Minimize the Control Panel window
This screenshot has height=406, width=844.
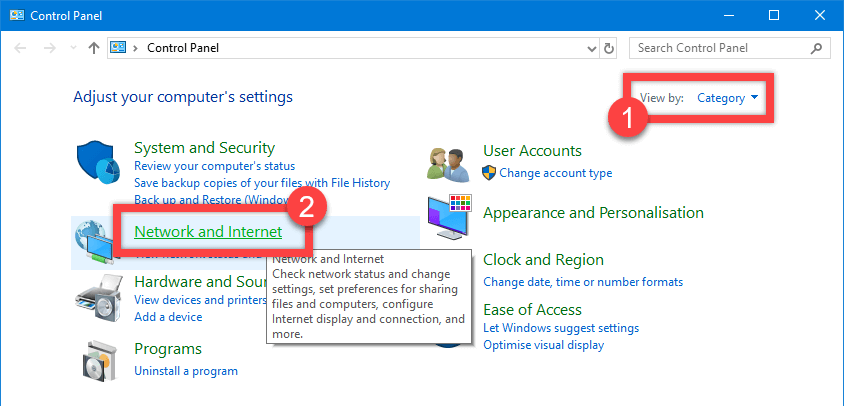click(728, 16)
